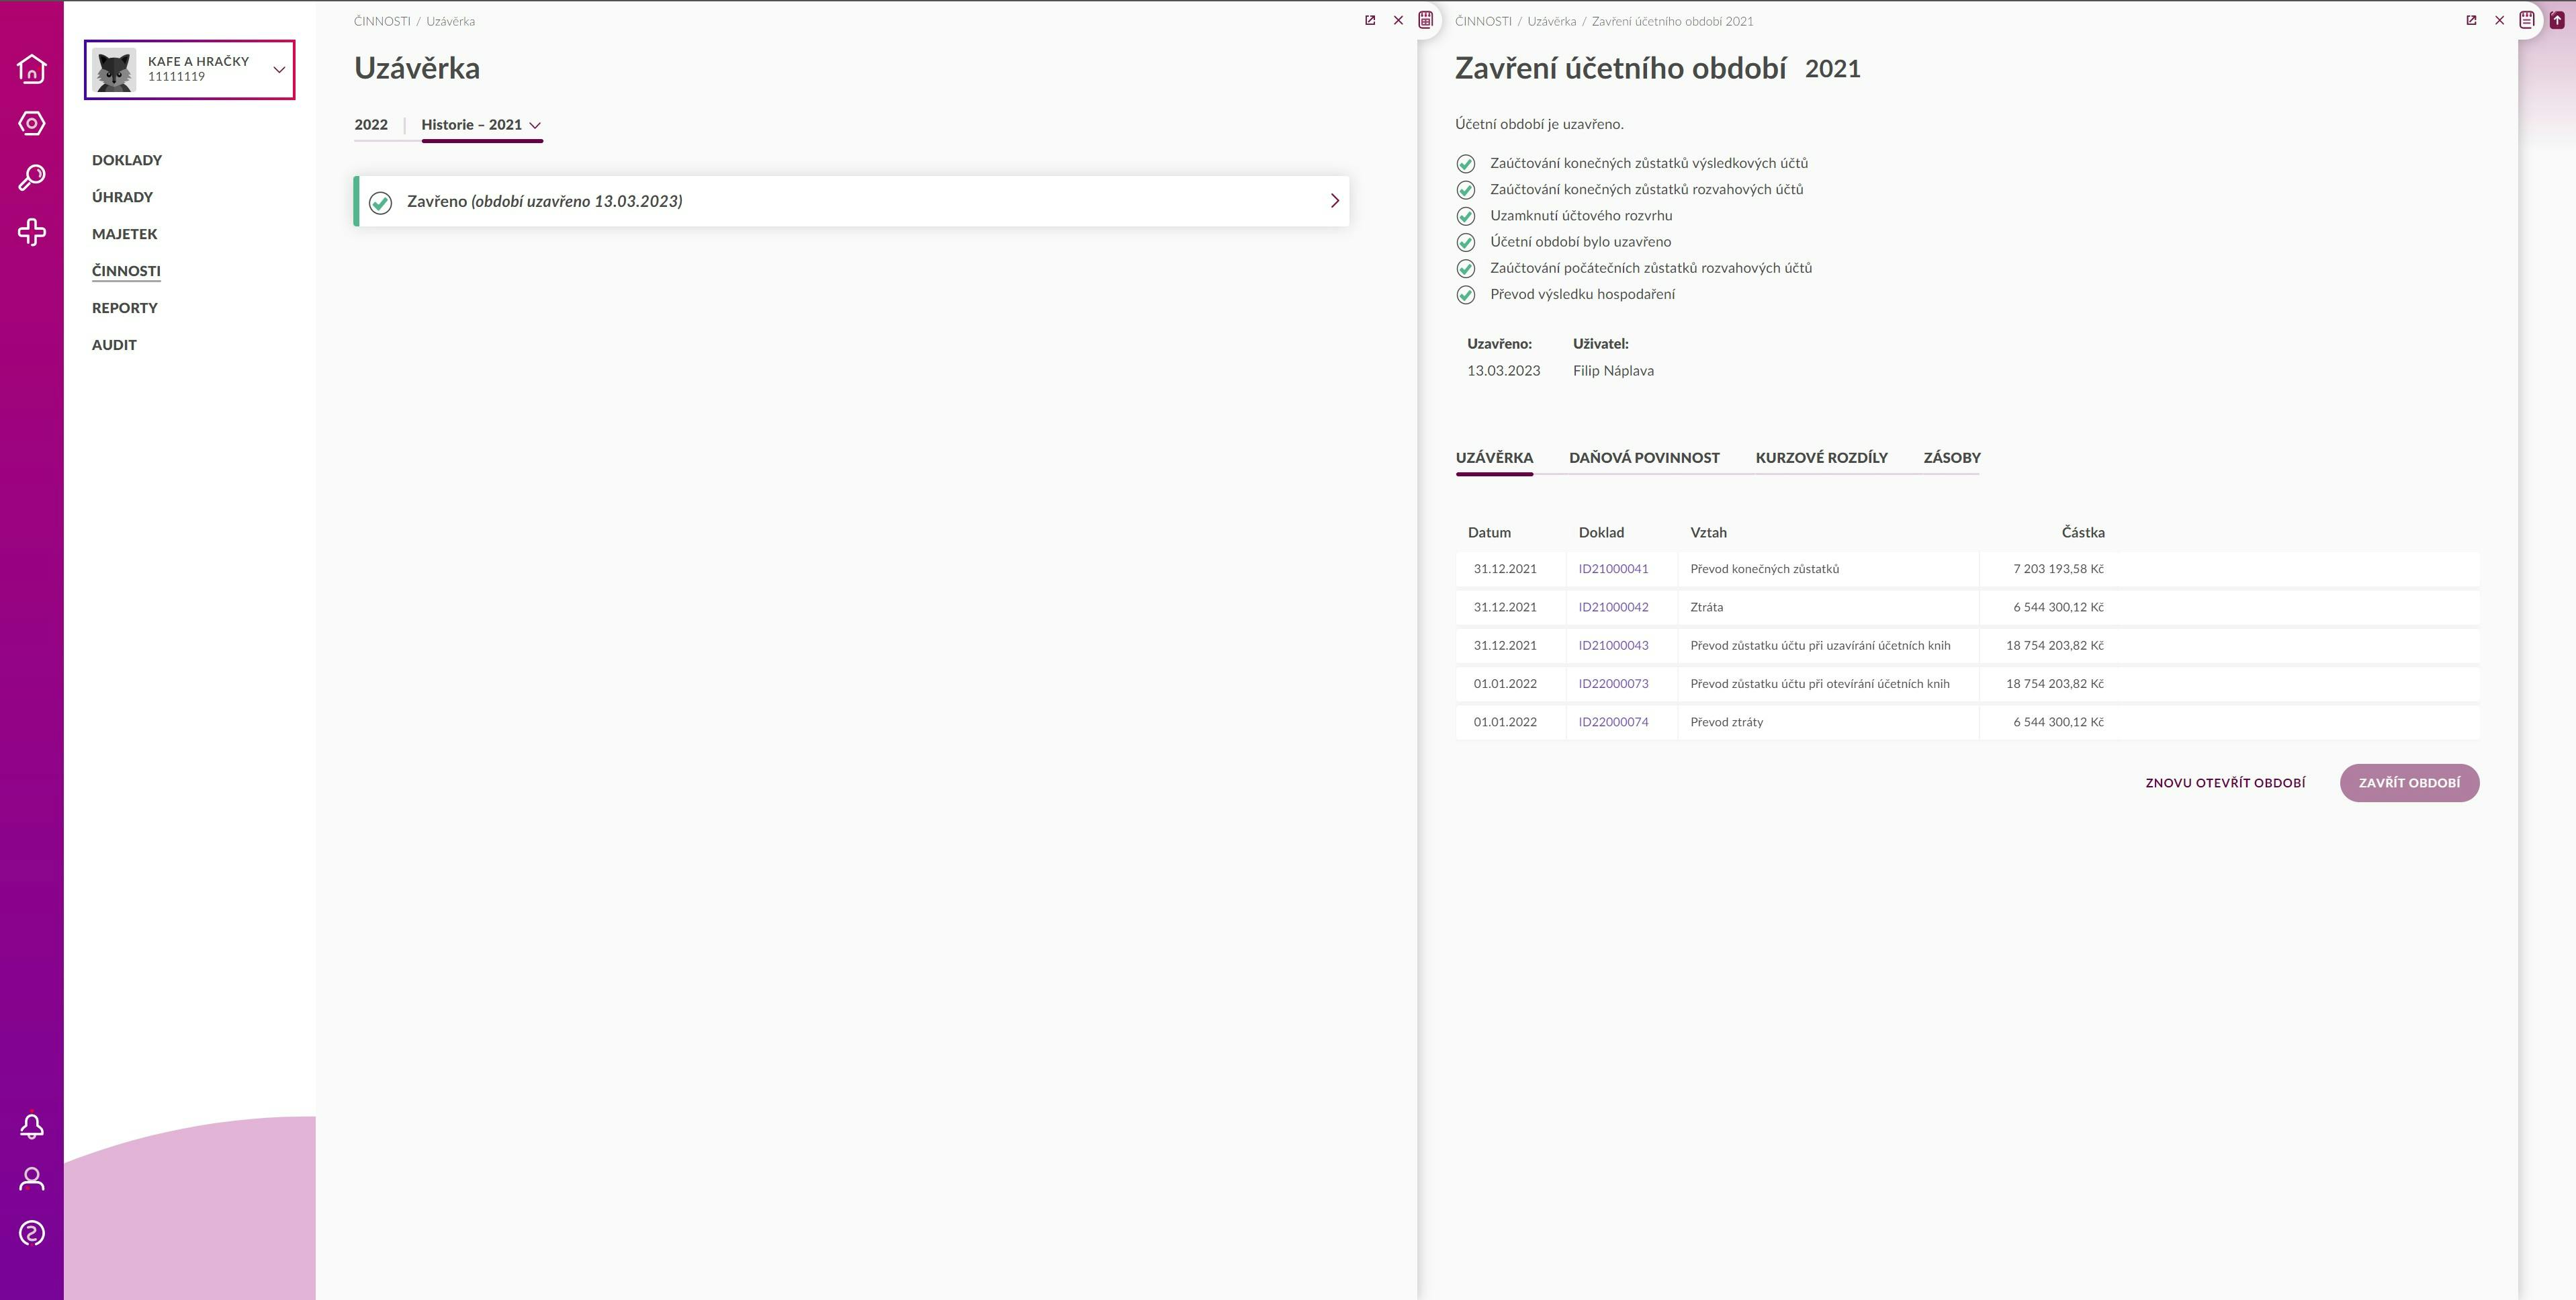Go to the home dashboard icon
Image resolution: width=2576 pixels, height=1300 pixels.
pyautogui.click(x=32, y=68)
